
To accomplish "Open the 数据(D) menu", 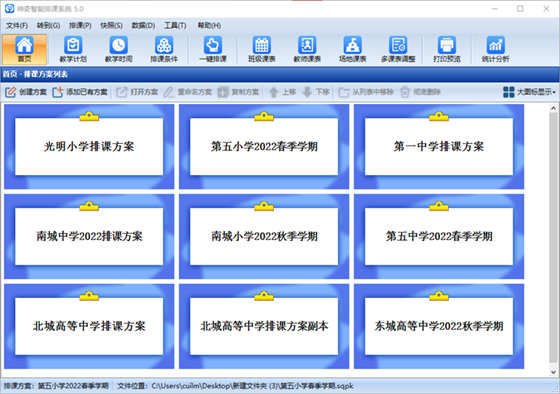I will [x=143, y=25].
